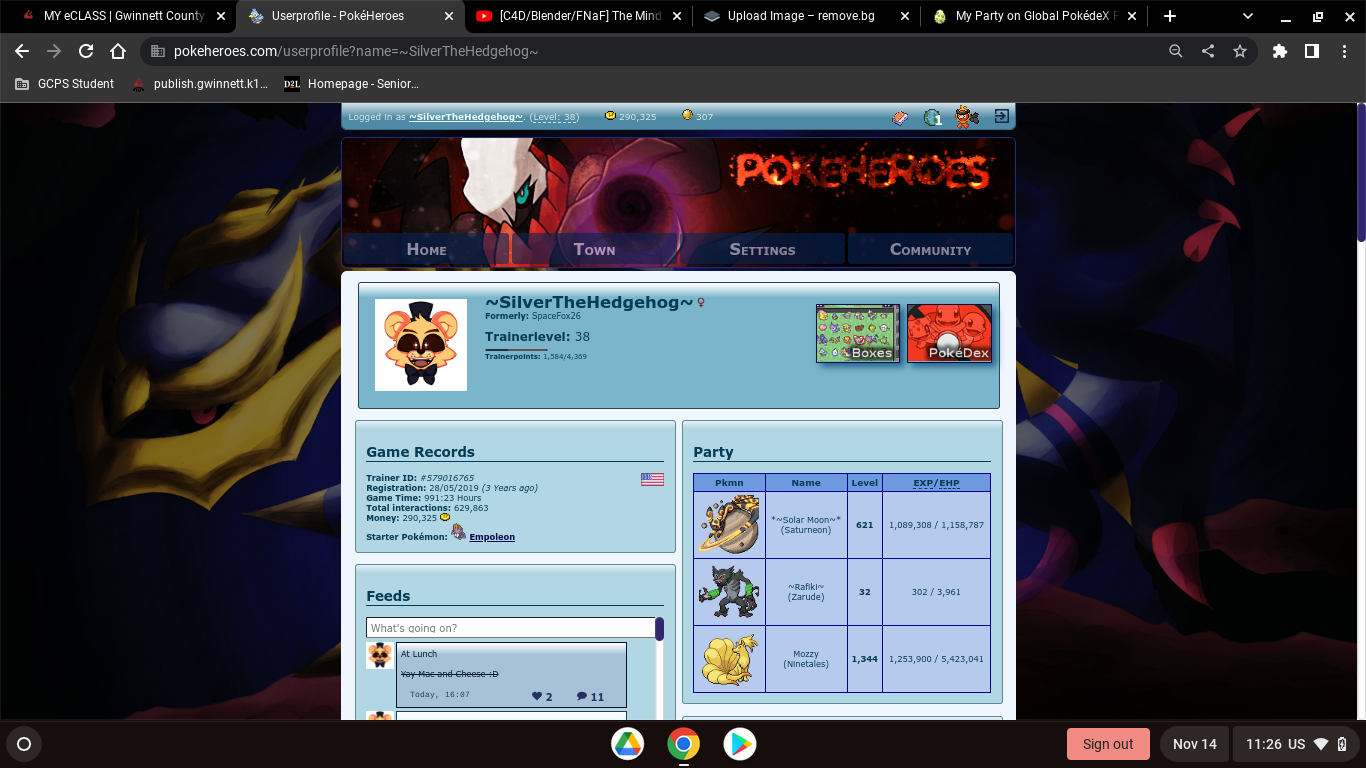The height and width of the screenshot is (768, 1366).
Task: Click the Empoleon sprite icon
Action: click(459, 533)
